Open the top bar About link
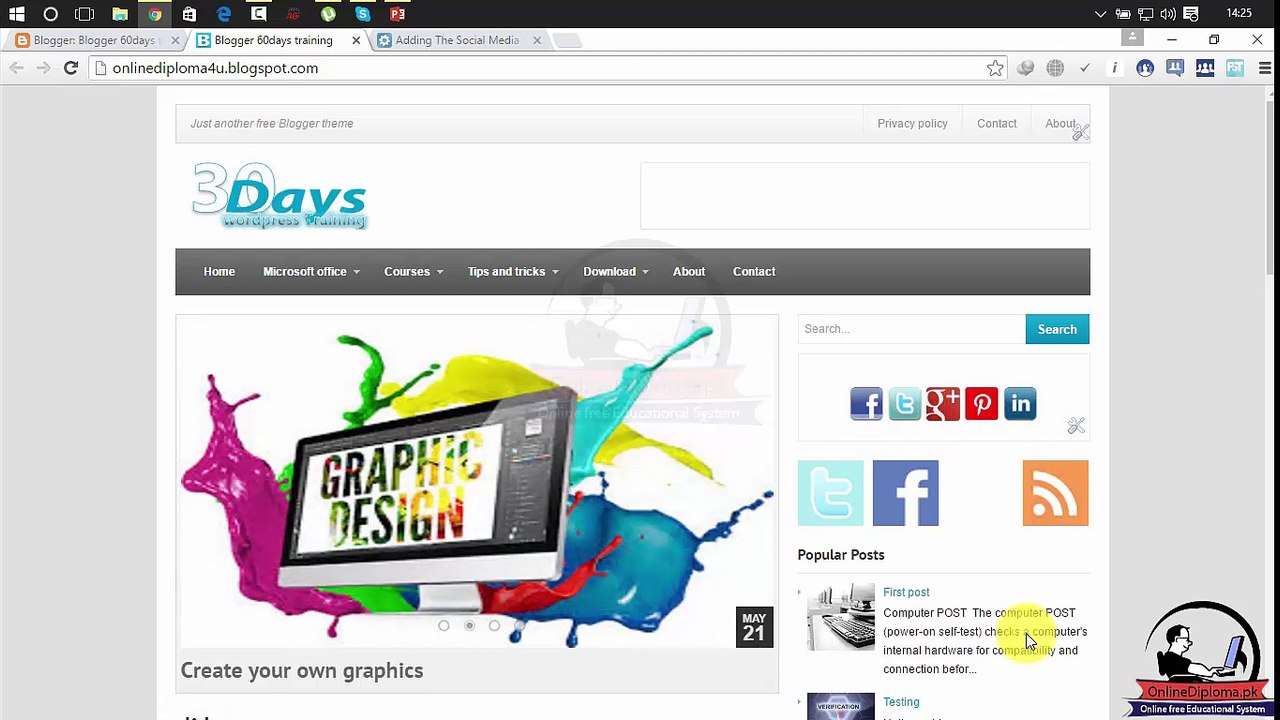The width and height of the screenshot is (1280, 720). pyautogui.click(x=1060, y=124)
